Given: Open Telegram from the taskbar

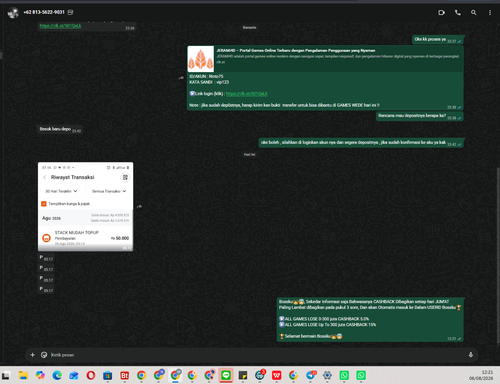Looking at the screenshot, I should coord(311,376).
